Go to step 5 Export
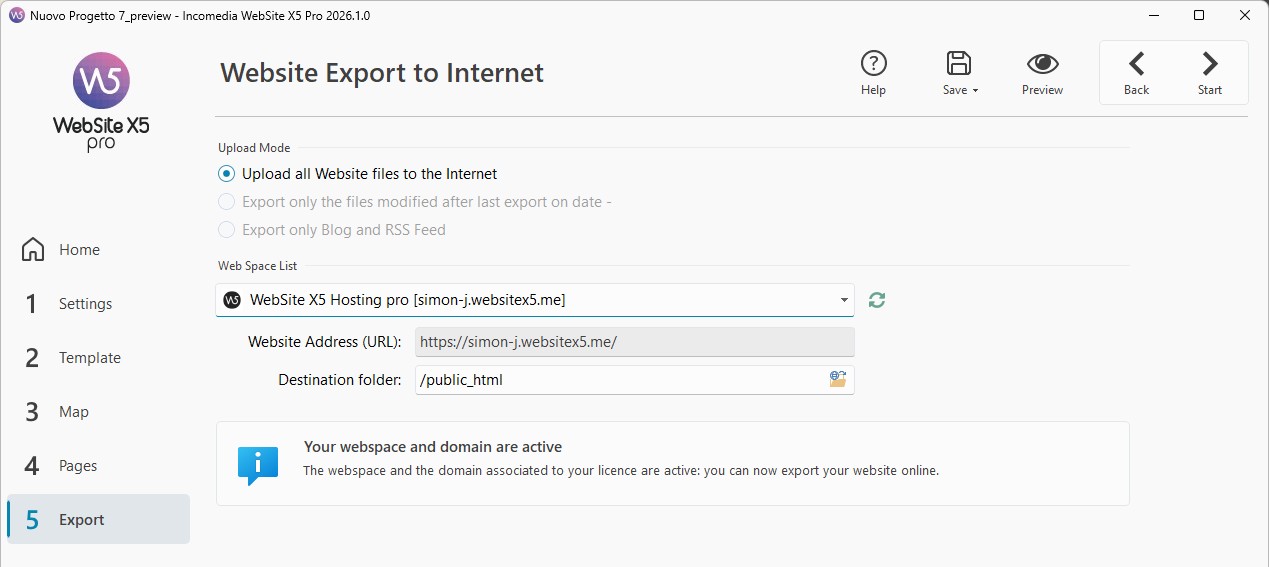Image resolution: width=1269 pixels, height=567 pixels. [98, 519]
